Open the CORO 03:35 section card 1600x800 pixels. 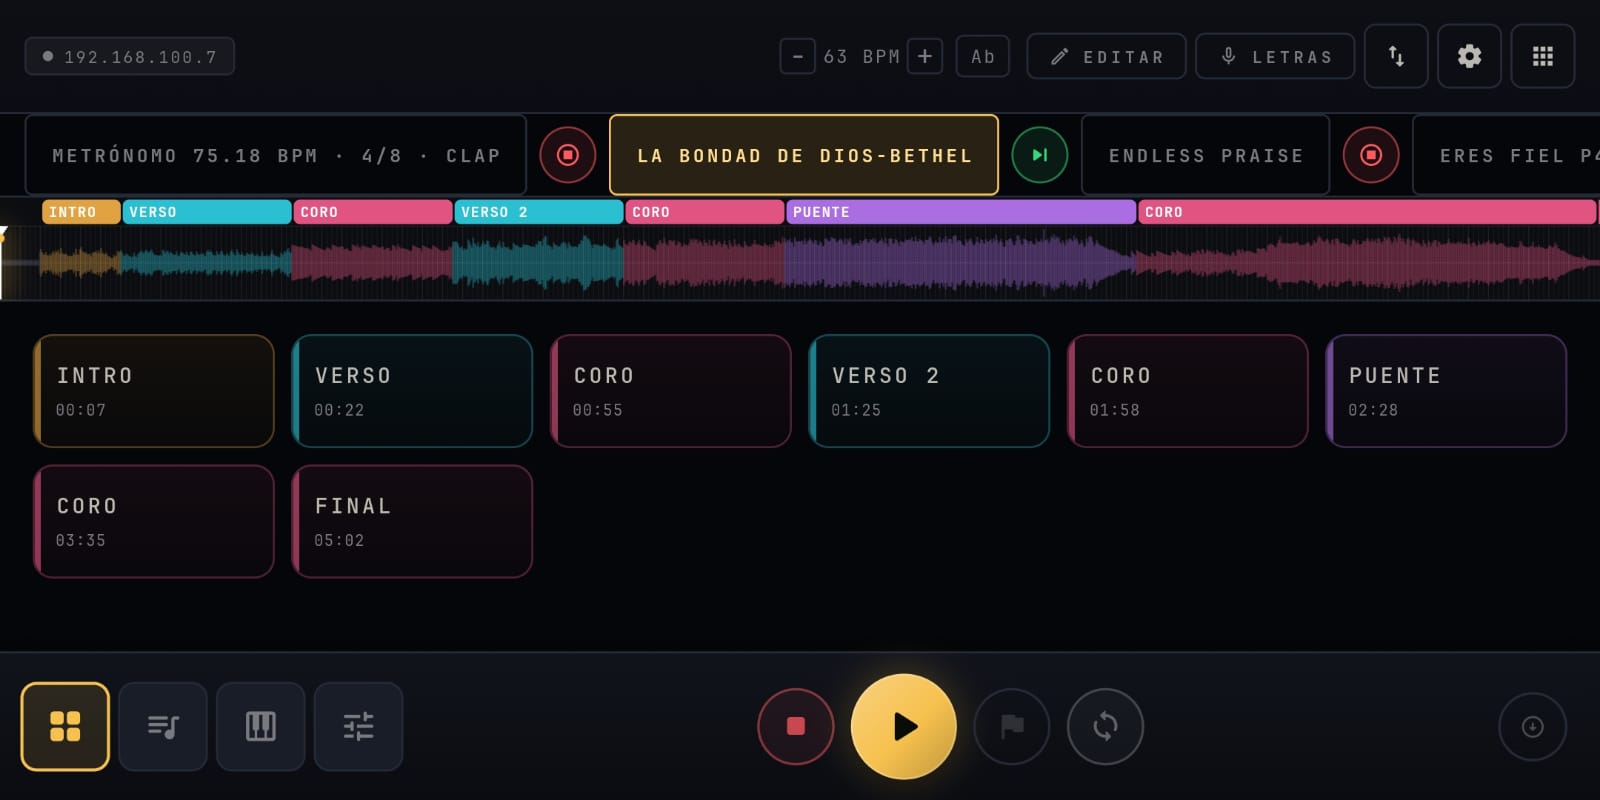tap(154, 521)
